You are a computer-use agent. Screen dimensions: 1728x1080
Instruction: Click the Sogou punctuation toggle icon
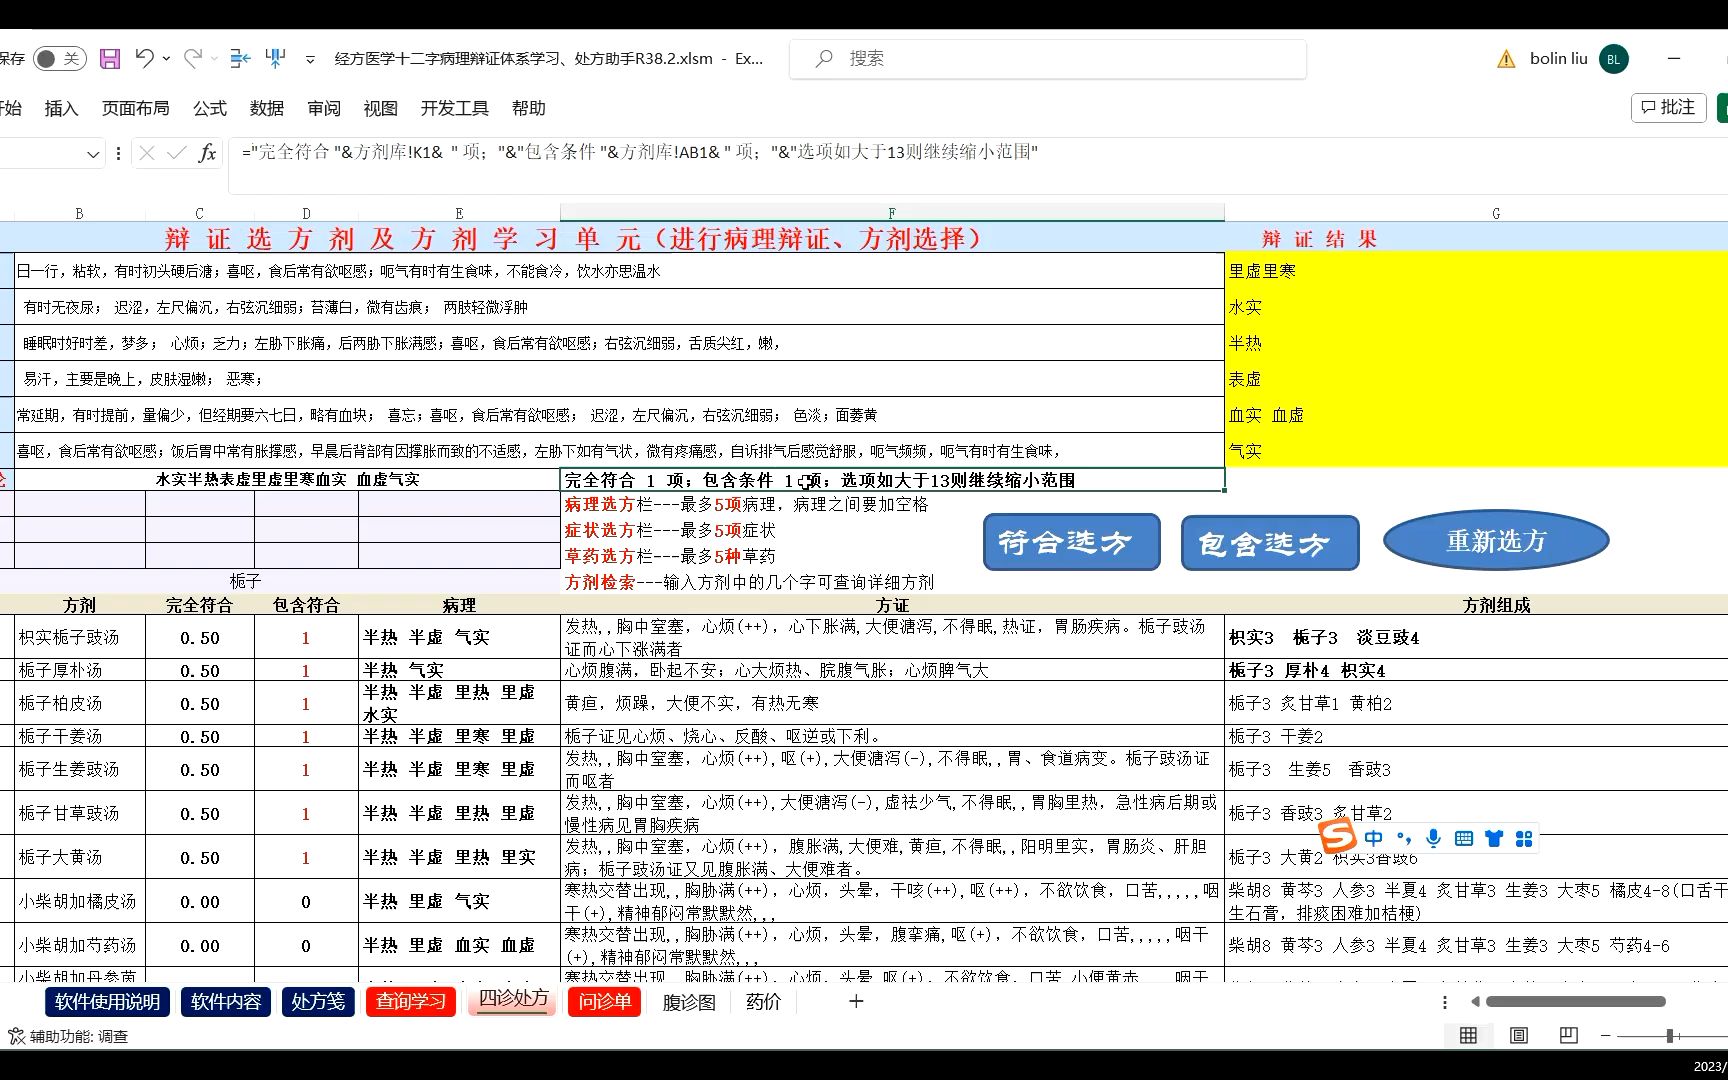click(x=1404, y=838)
